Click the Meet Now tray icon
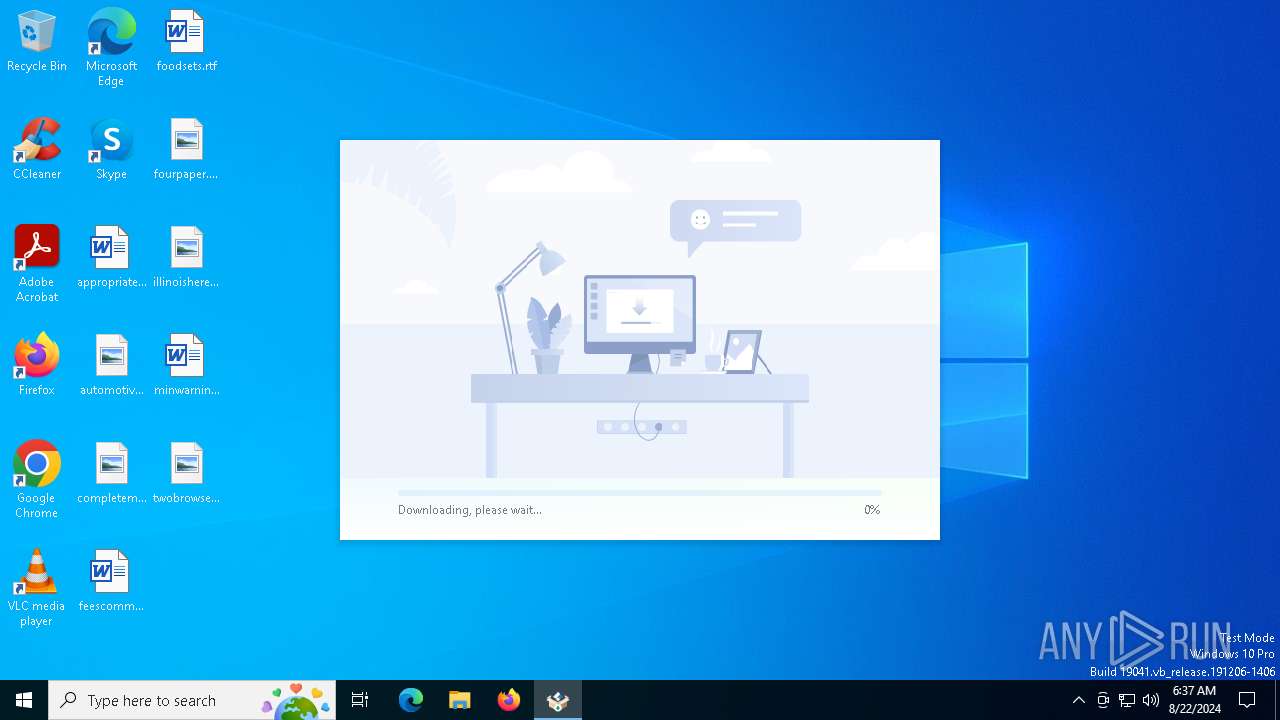Screen dimensions: 1280x720 [1103, 700]
